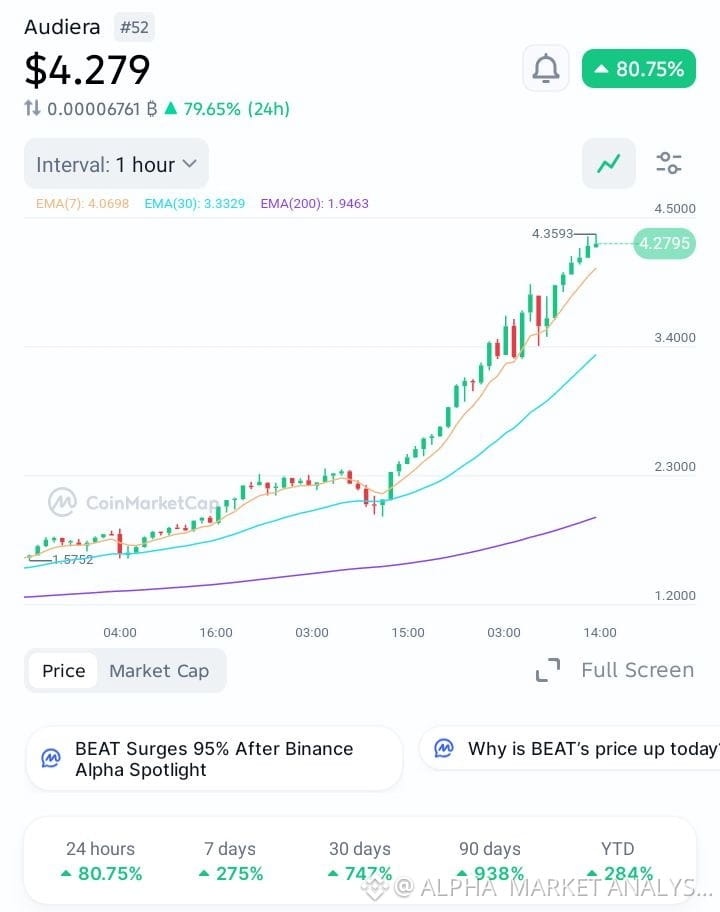Viewport: 720px width, 912px height.
Task: Tap the price alert bell icon
Action: click(x=546, y=69)
